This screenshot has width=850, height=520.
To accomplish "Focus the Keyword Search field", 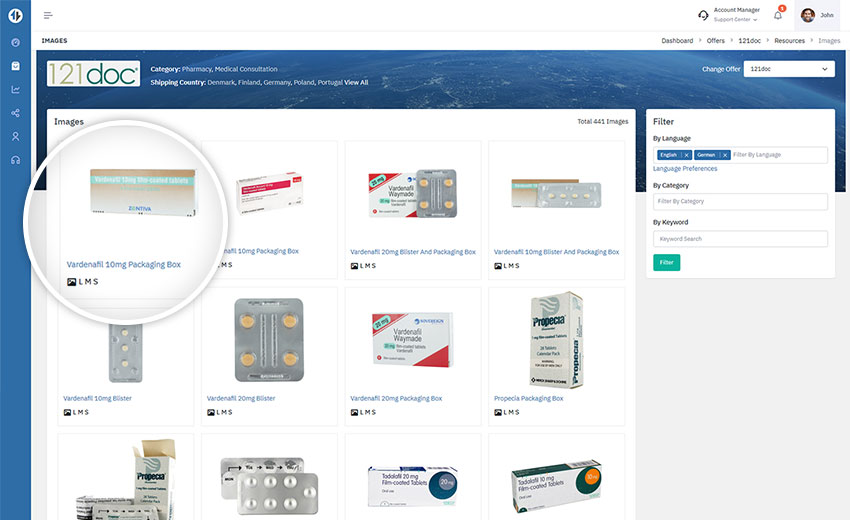I will pyautogui.click(x=740, y=239).
